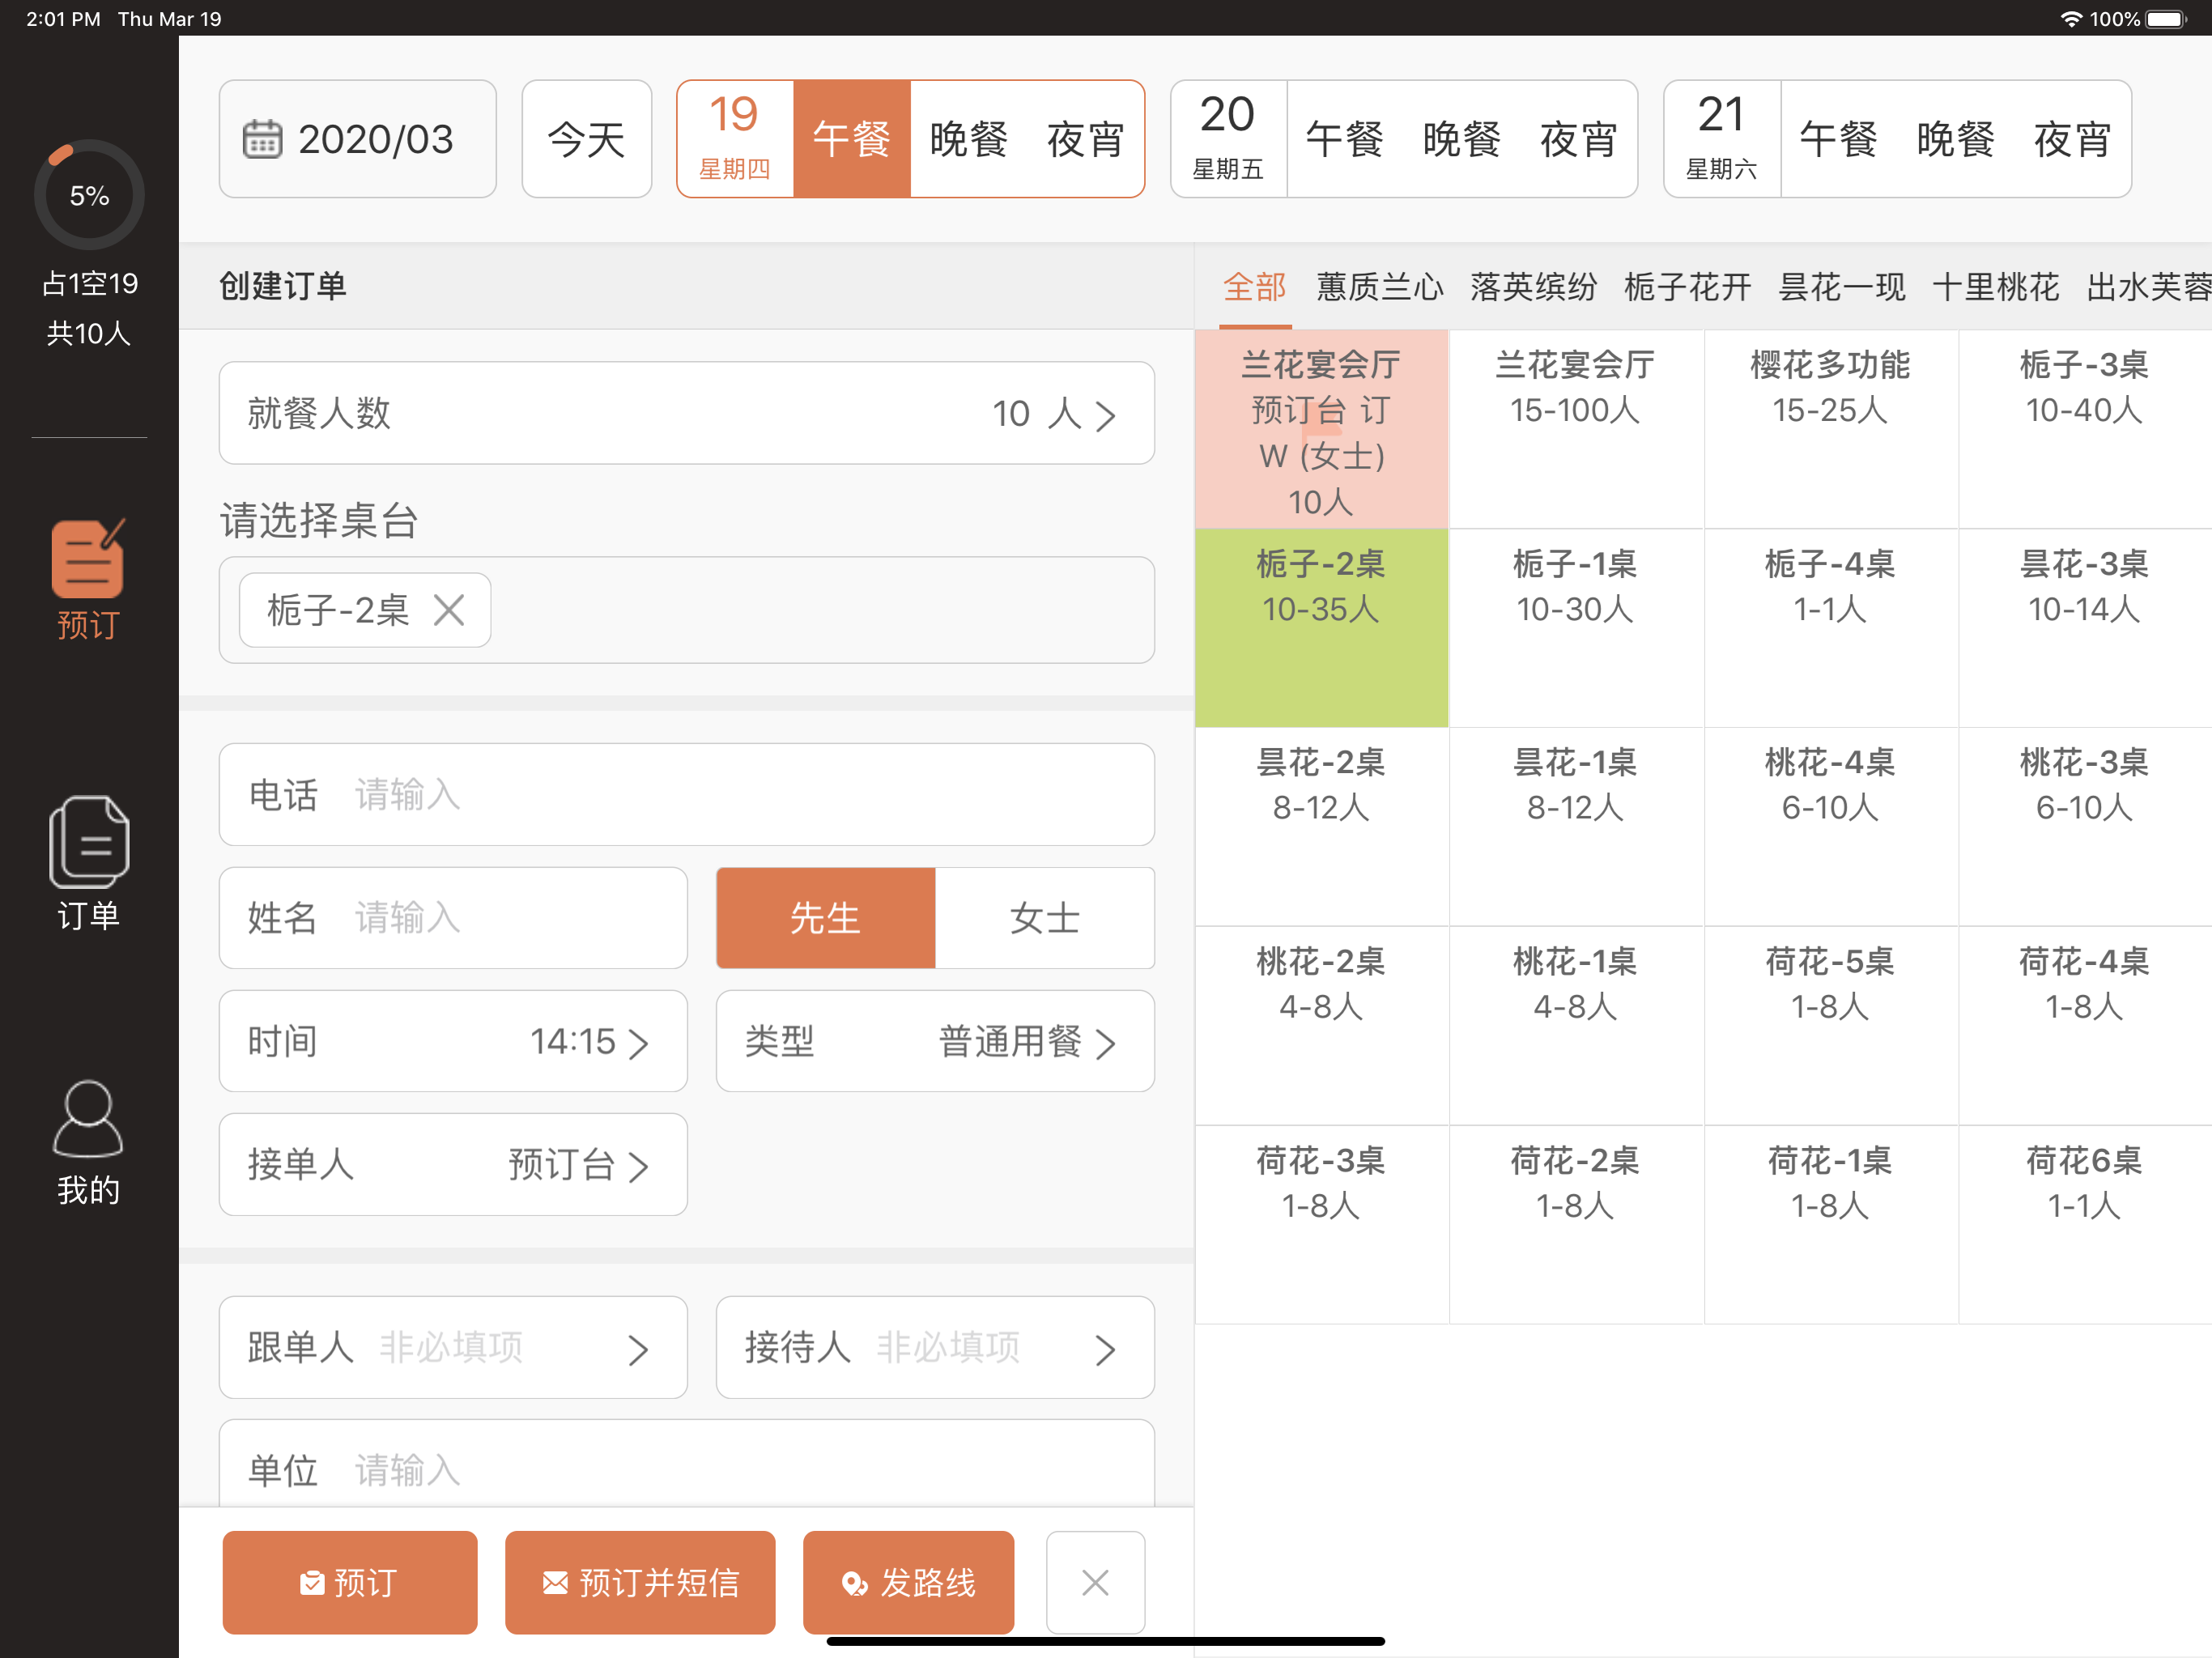Select the 昙花-3桌 table cell
This screenshot has width=2212, height=1658.
[x=2084, y=626]
